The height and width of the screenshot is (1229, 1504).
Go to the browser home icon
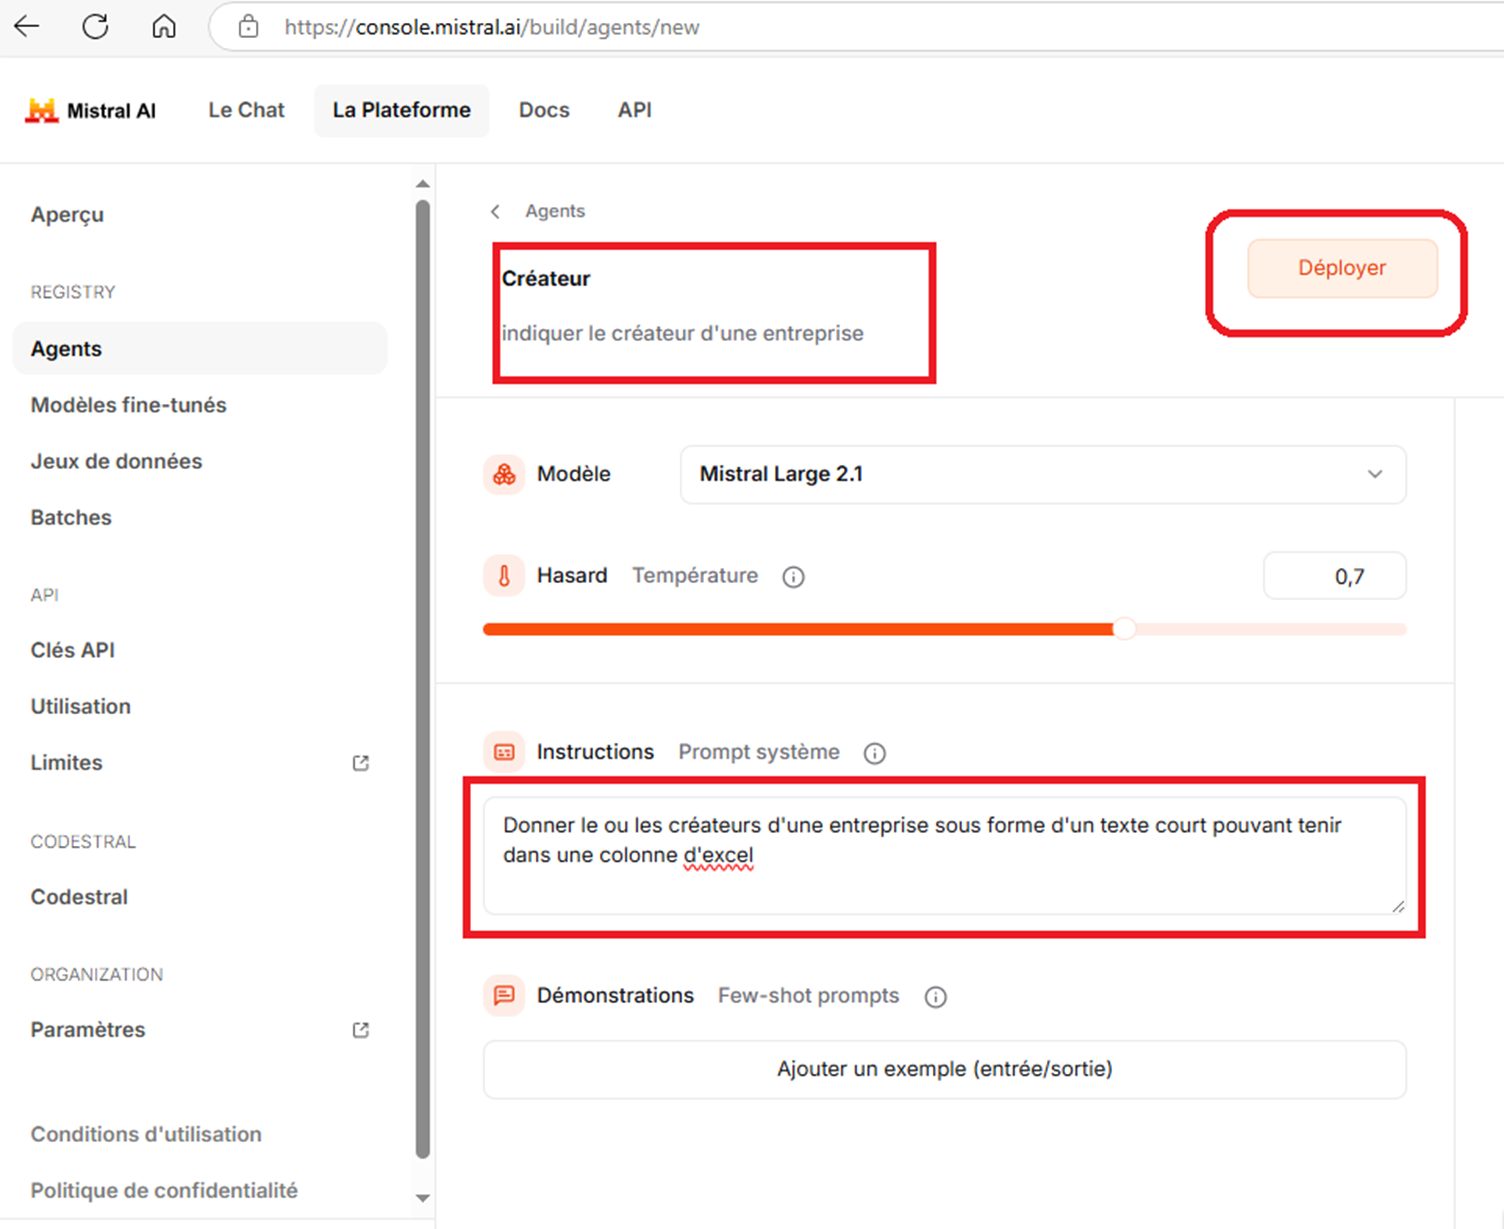[x=164, y=27]
